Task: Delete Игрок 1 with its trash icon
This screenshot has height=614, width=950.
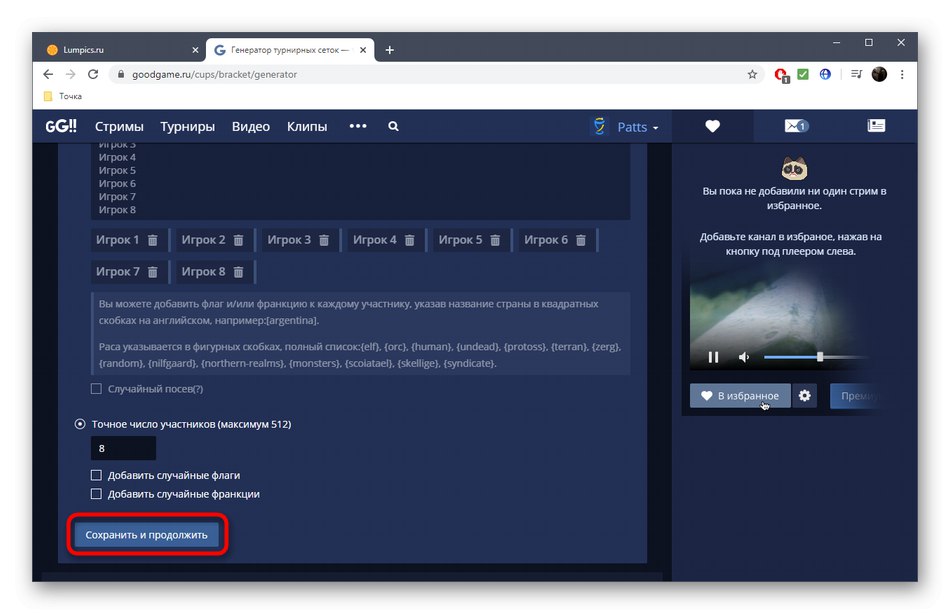Action: [150, 239]
